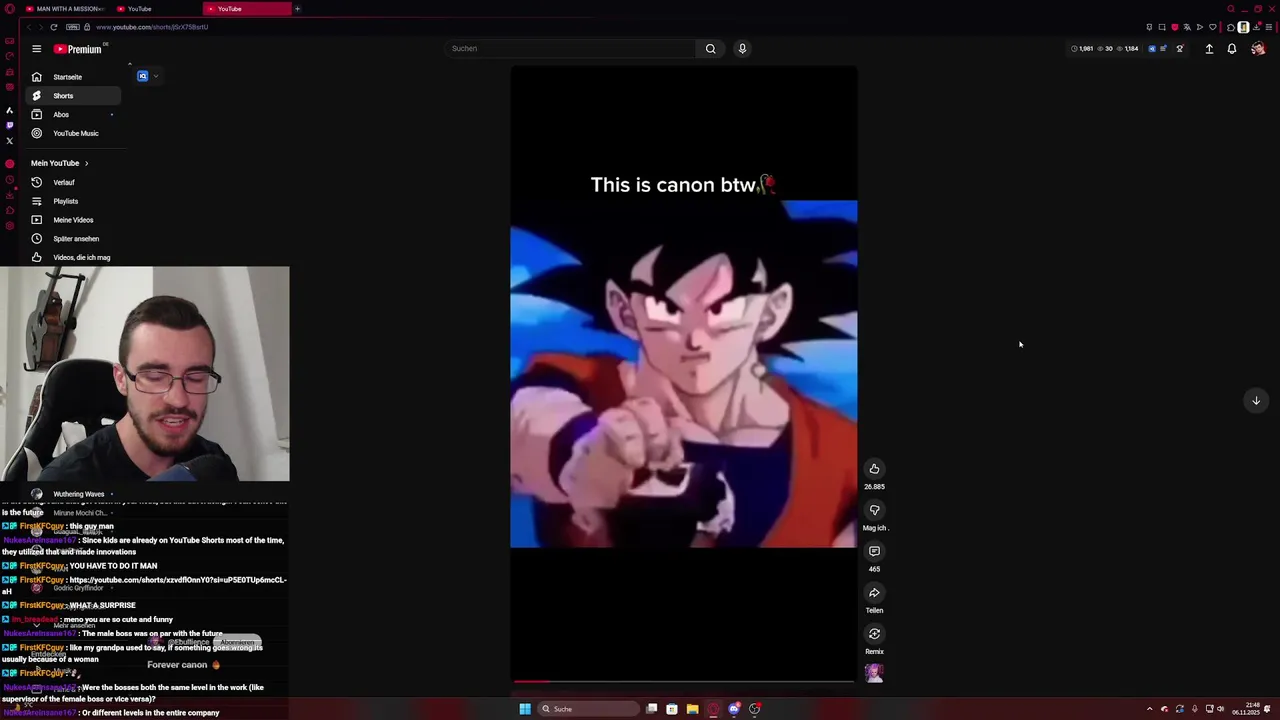
Task: Open the browser easy setup menu icon
Action: (1269, 27)
